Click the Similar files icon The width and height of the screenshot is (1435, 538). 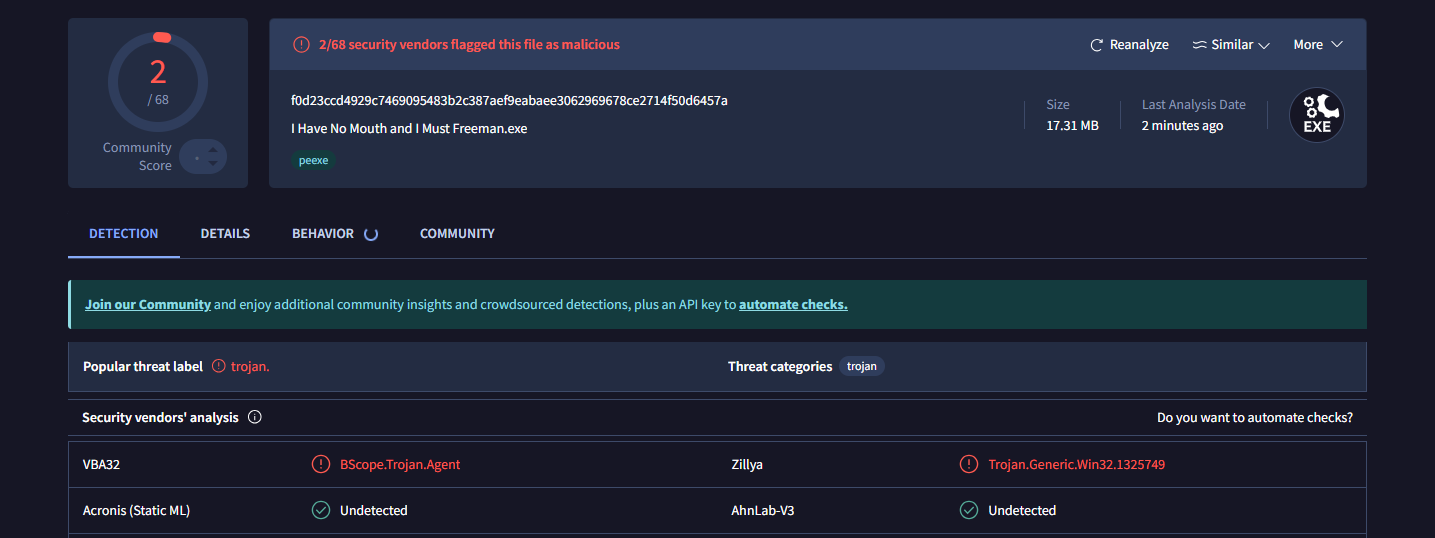coord(1200,45)
